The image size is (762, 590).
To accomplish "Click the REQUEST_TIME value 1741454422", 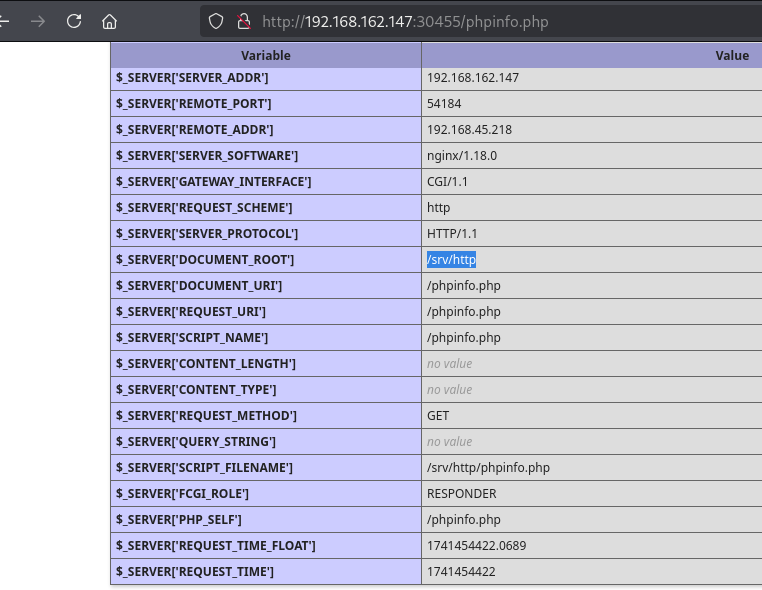I will [x=461, y=572].
